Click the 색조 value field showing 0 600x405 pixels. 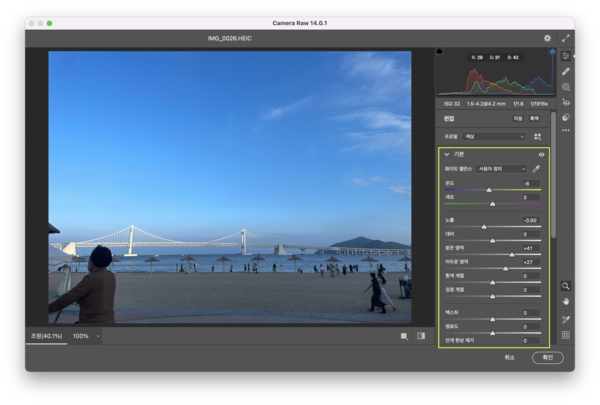pyautogui.click(x=531, y=198)
